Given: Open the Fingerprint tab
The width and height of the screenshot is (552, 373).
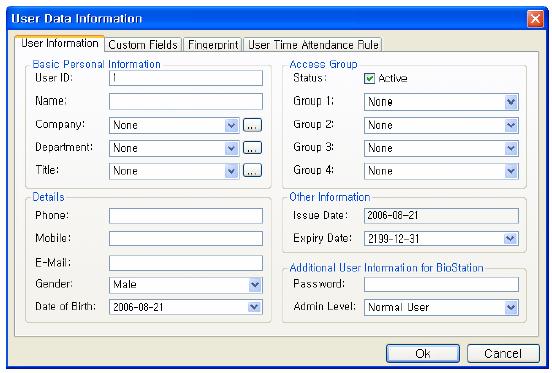Looking at the screenshot, I should coord(213,45).
